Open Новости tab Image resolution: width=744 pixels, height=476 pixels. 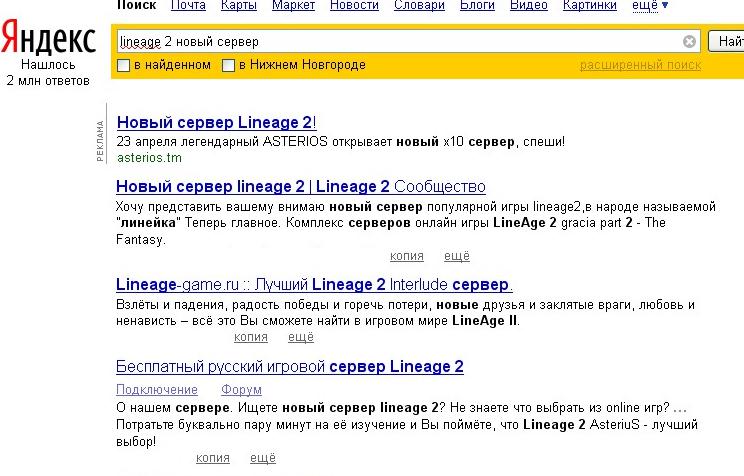tap(354, 5)
